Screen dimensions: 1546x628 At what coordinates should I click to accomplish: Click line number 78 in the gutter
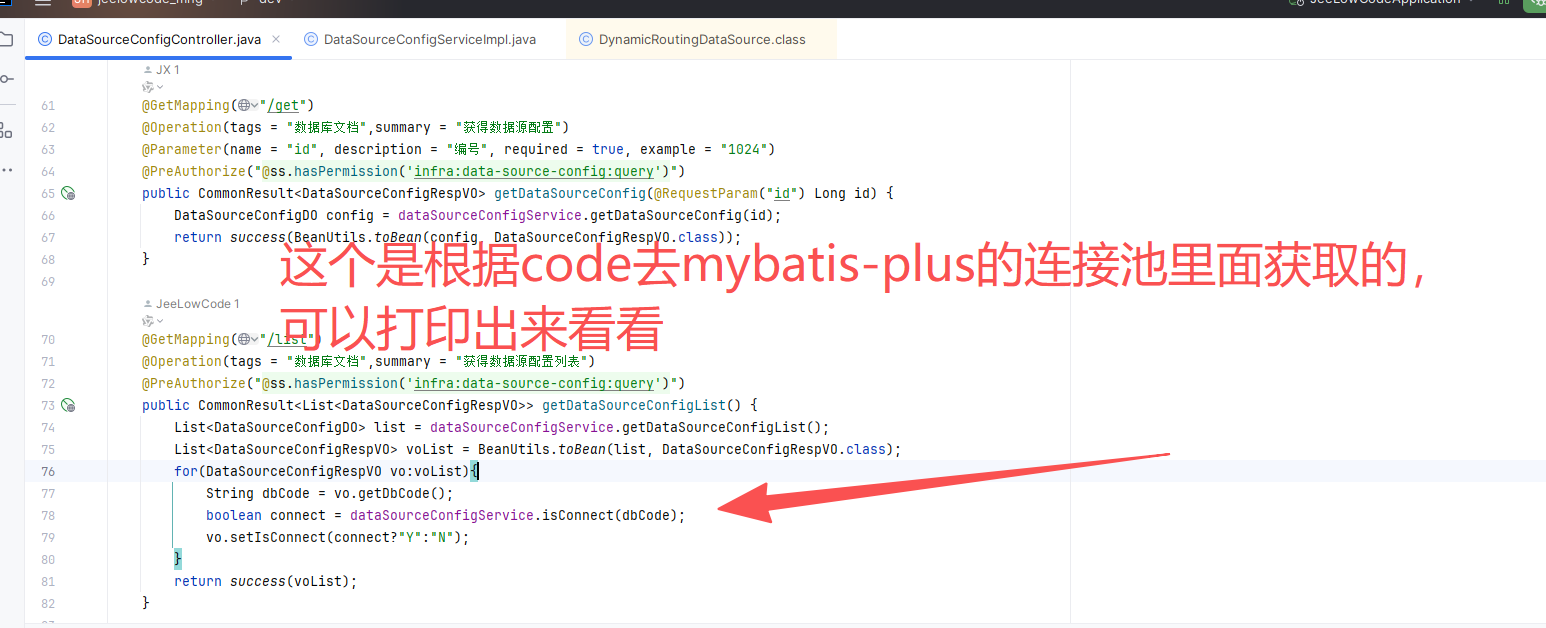click(48, 515)
